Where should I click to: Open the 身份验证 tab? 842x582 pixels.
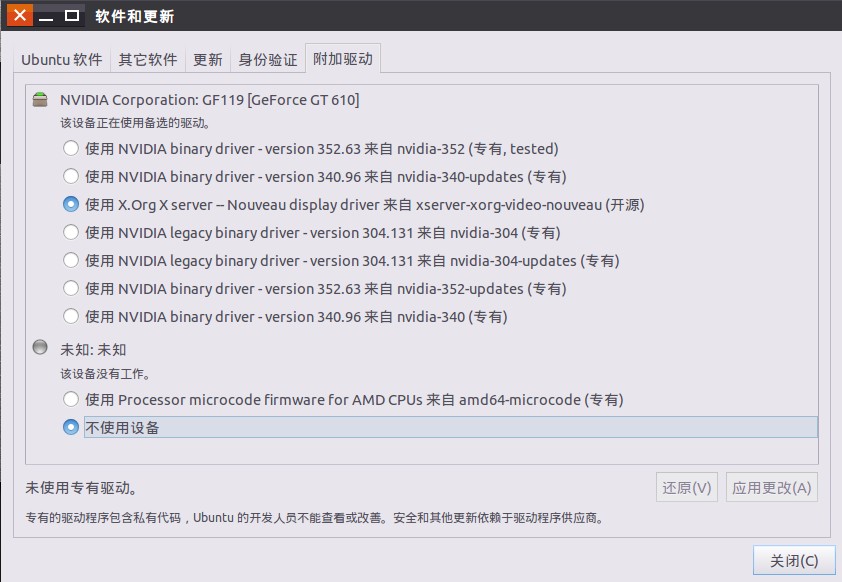tap(267, 59)
